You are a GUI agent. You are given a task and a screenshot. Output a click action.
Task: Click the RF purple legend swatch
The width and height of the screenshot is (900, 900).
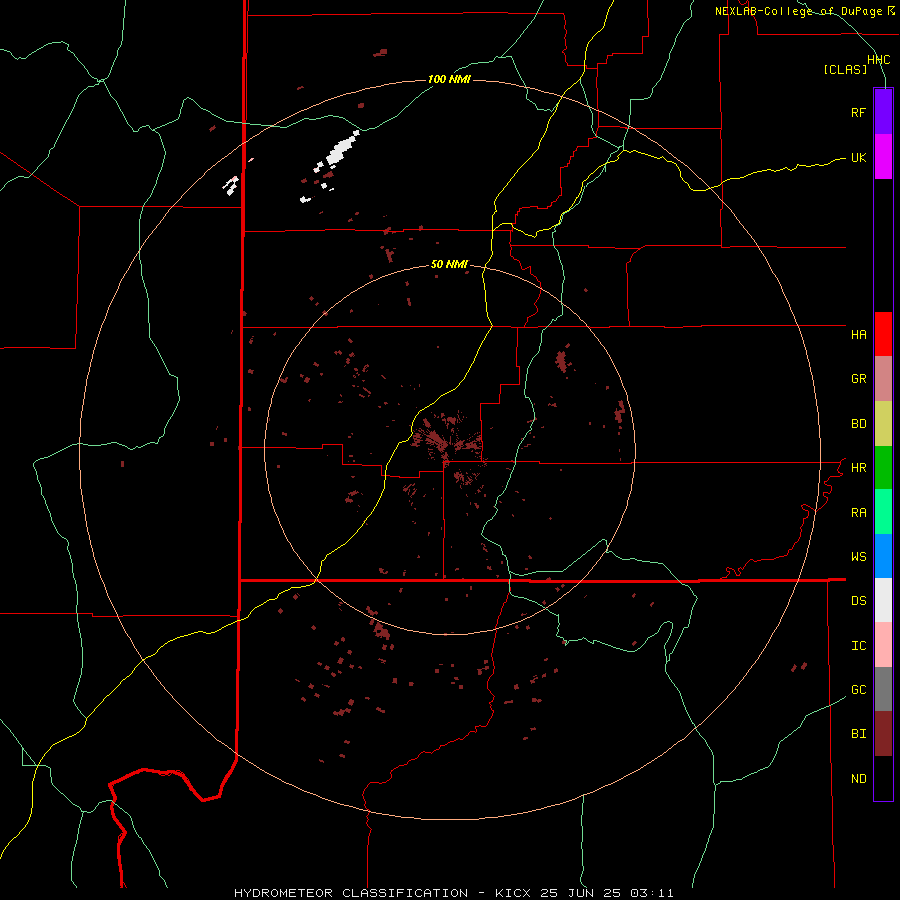883,112
